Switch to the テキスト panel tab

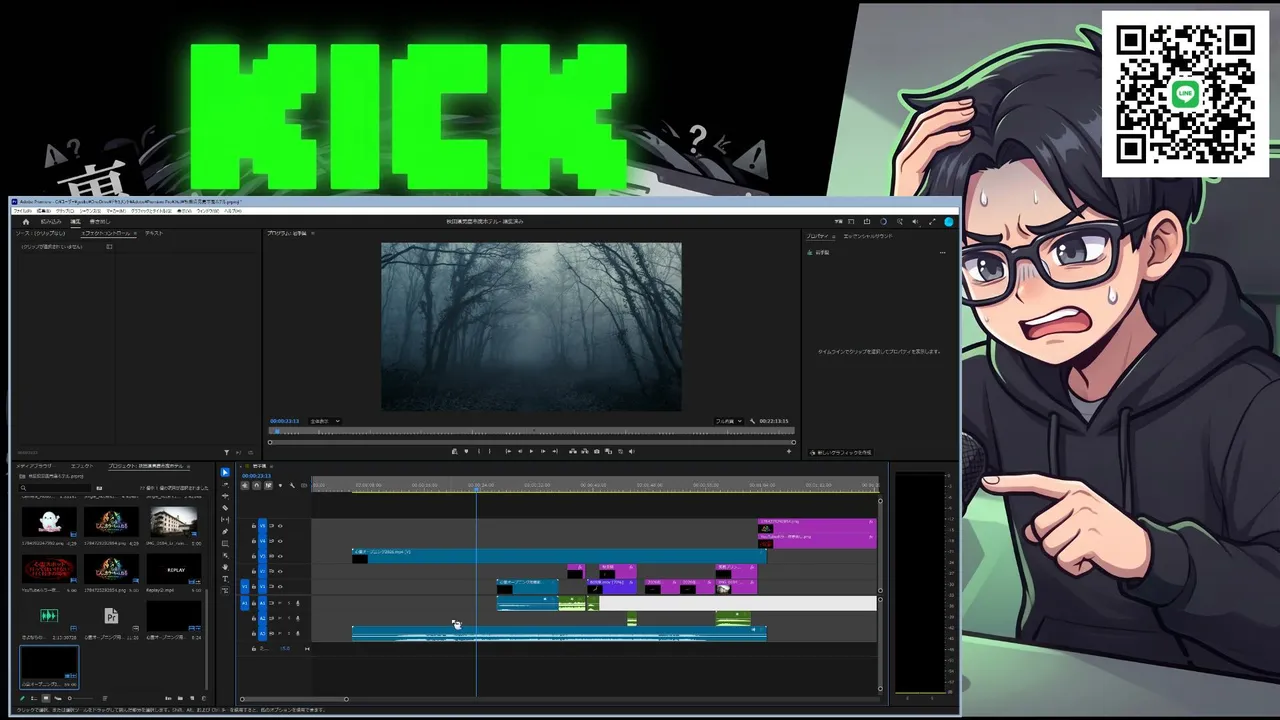click(x=154, y=233)
